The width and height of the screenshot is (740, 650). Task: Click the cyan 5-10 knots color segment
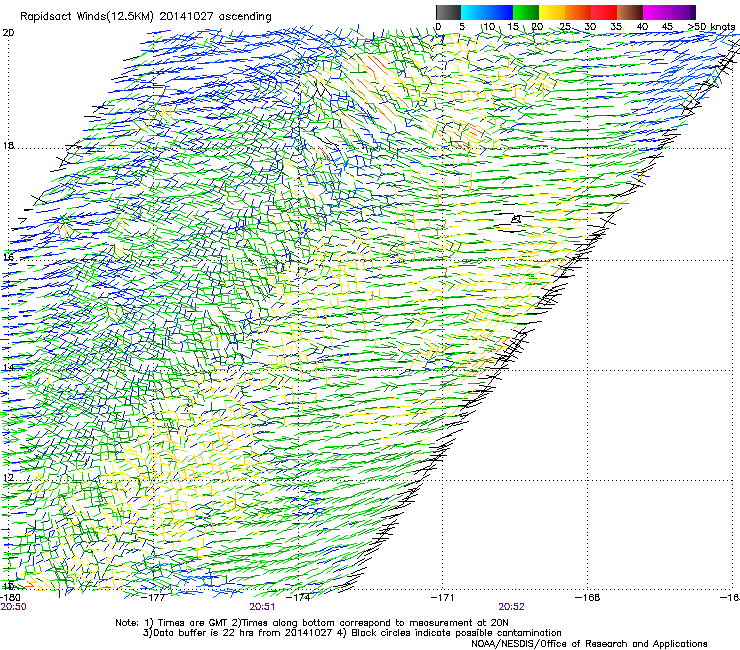pos(474,12)
